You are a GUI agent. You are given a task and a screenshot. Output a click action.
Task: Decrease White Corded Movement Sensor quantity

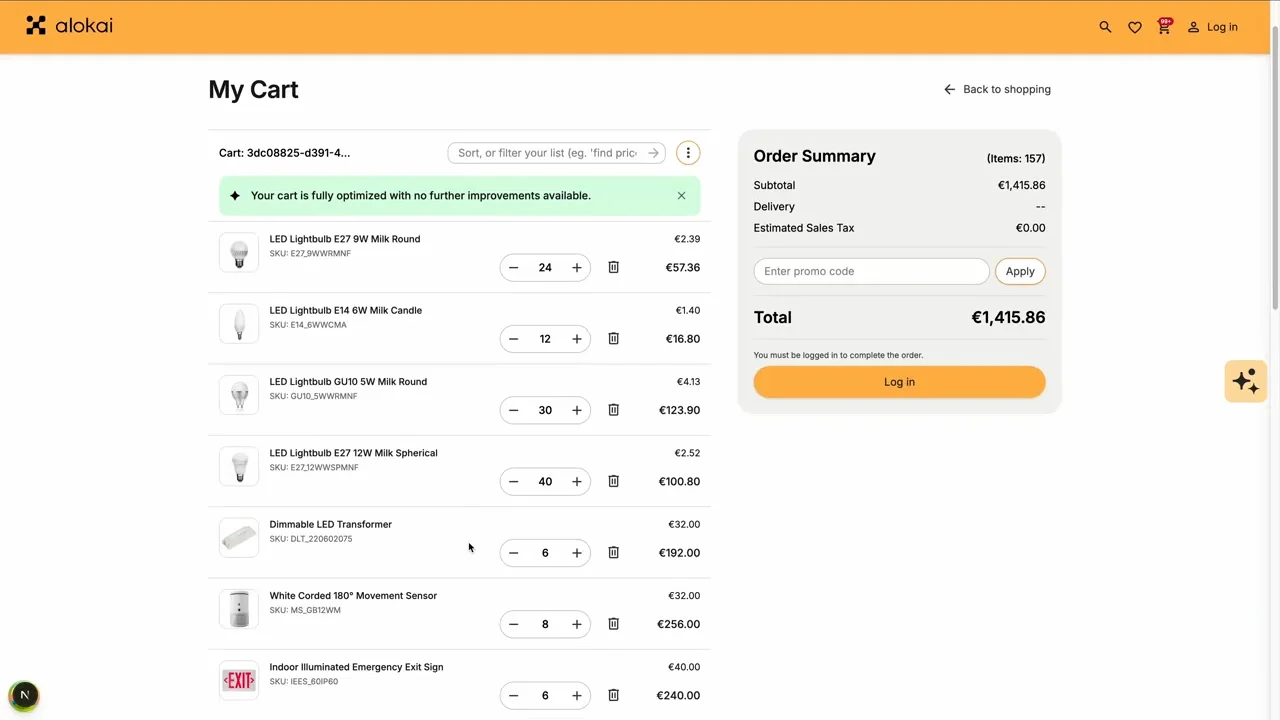point(514,624)
